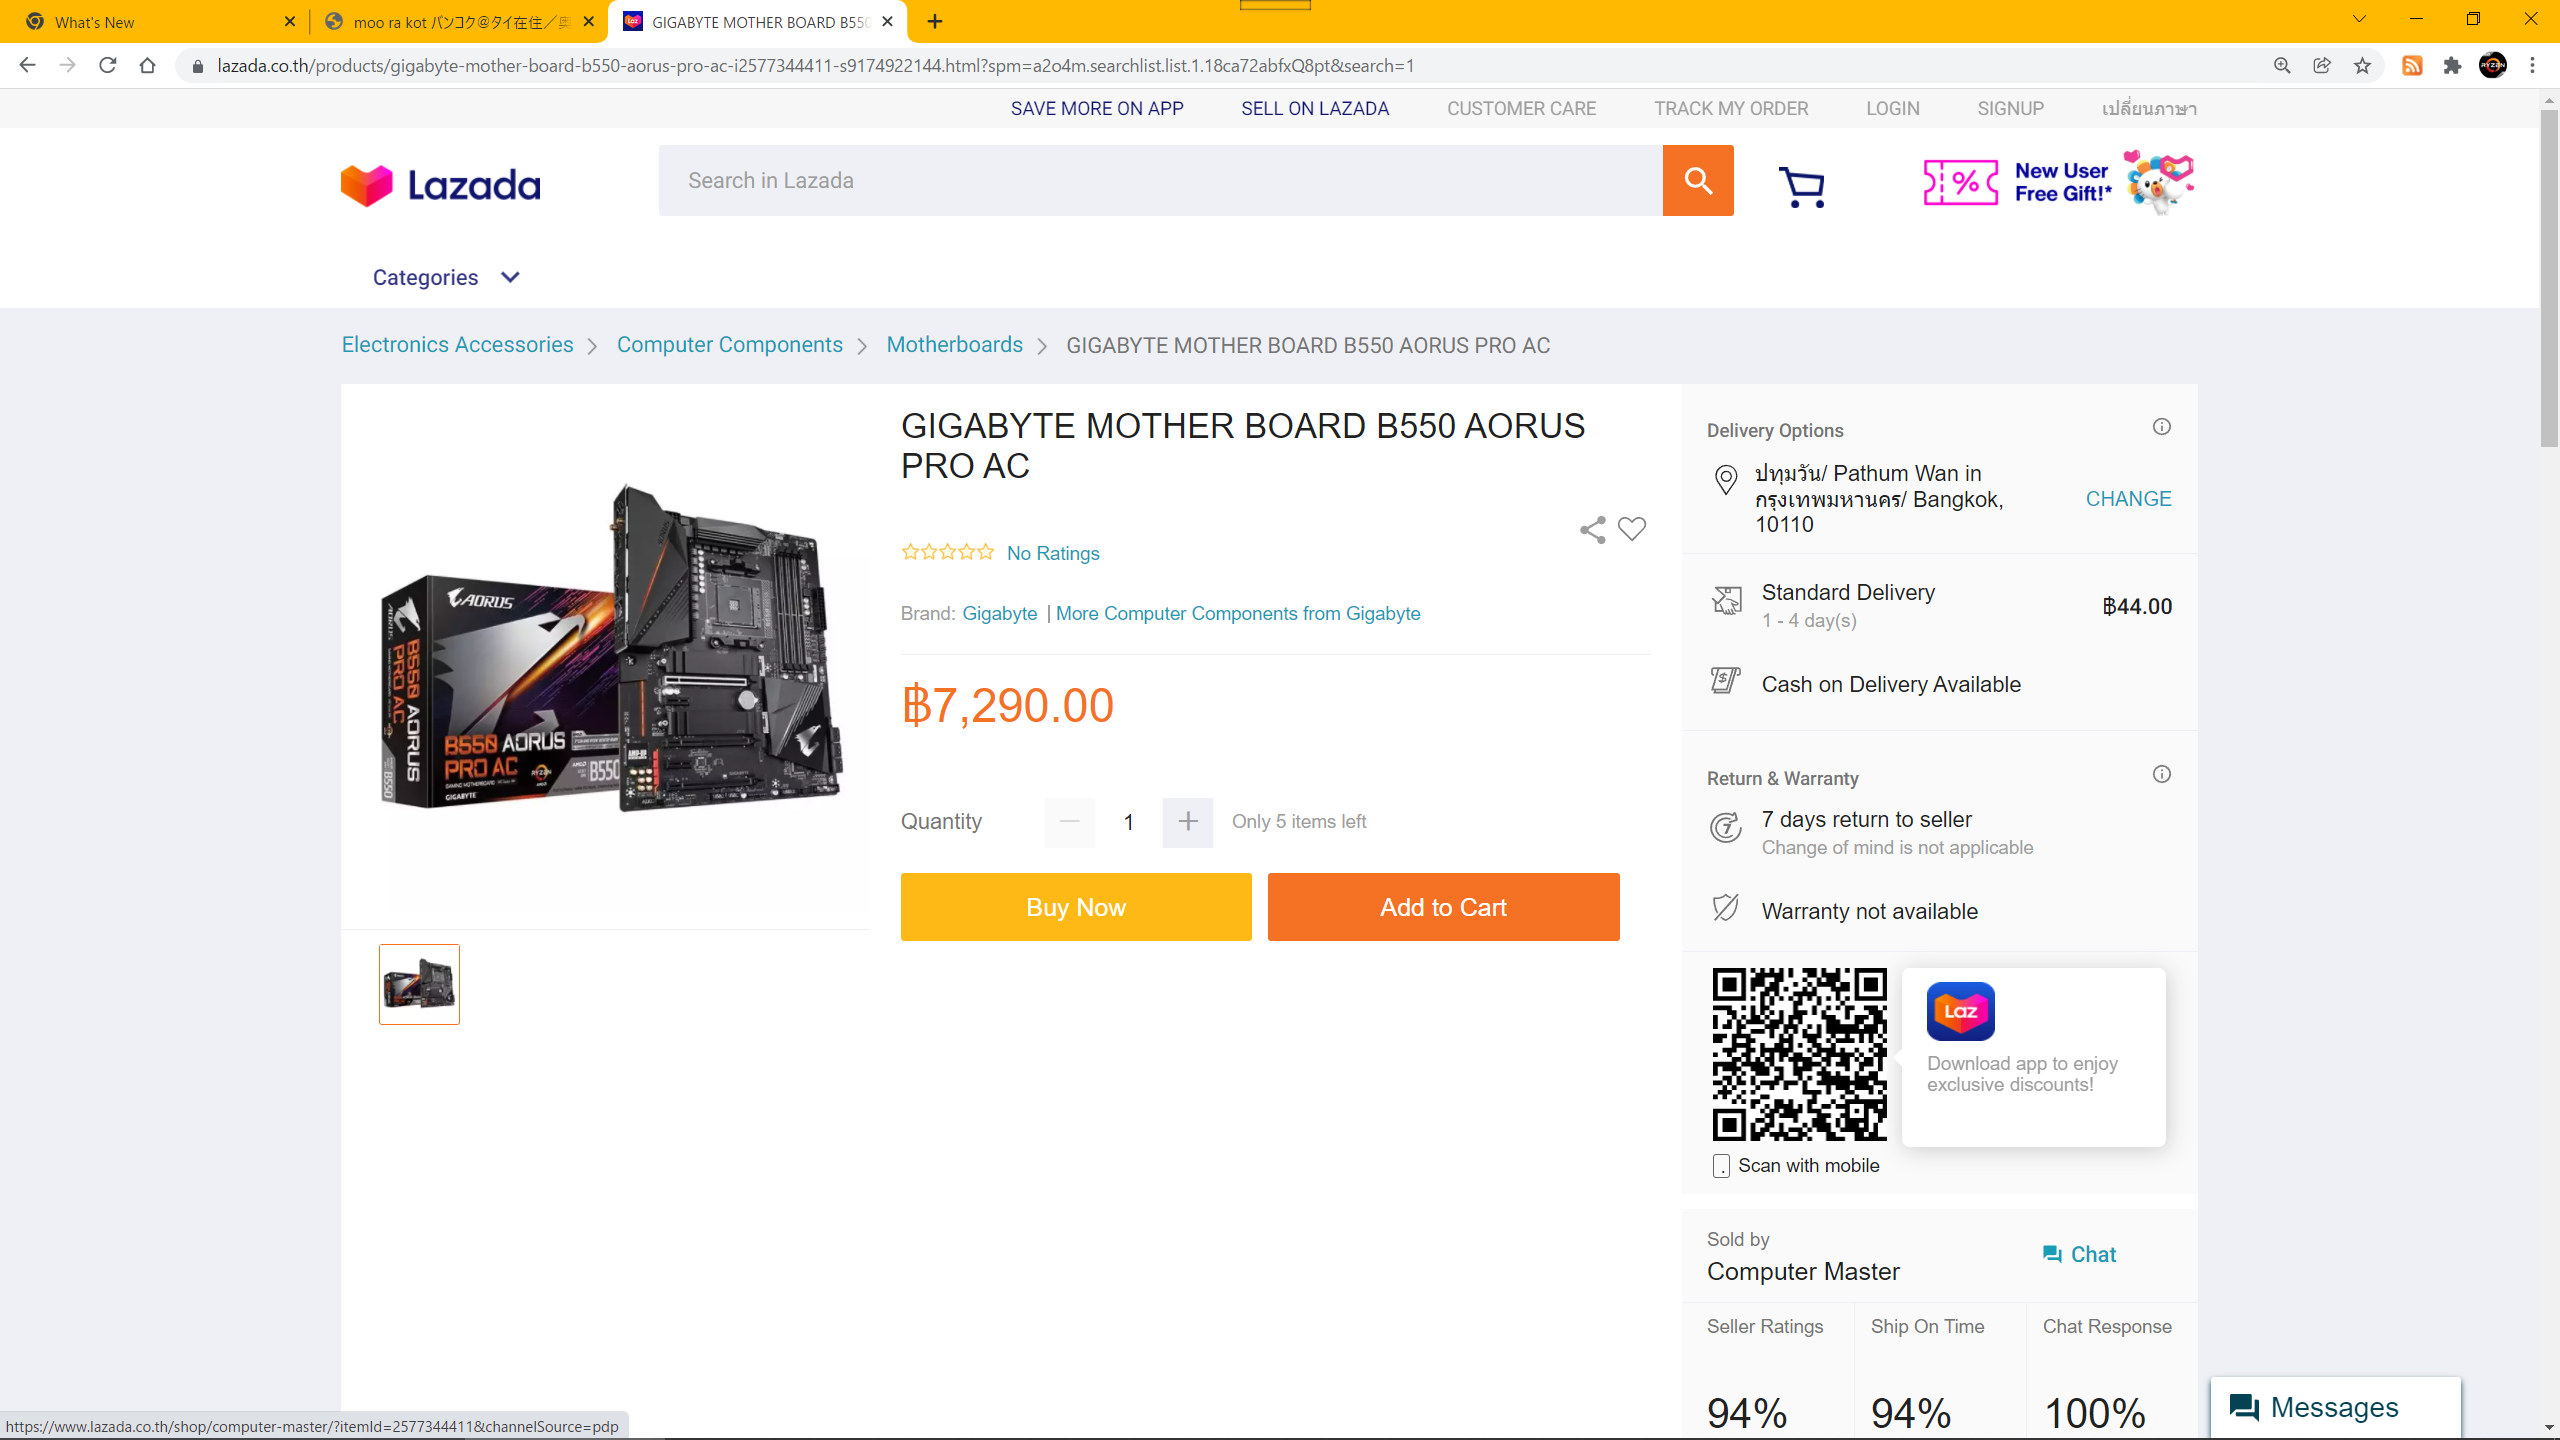2560x1440 pixels.
Task: Click the QR code image
Action: point(1799,1055)
